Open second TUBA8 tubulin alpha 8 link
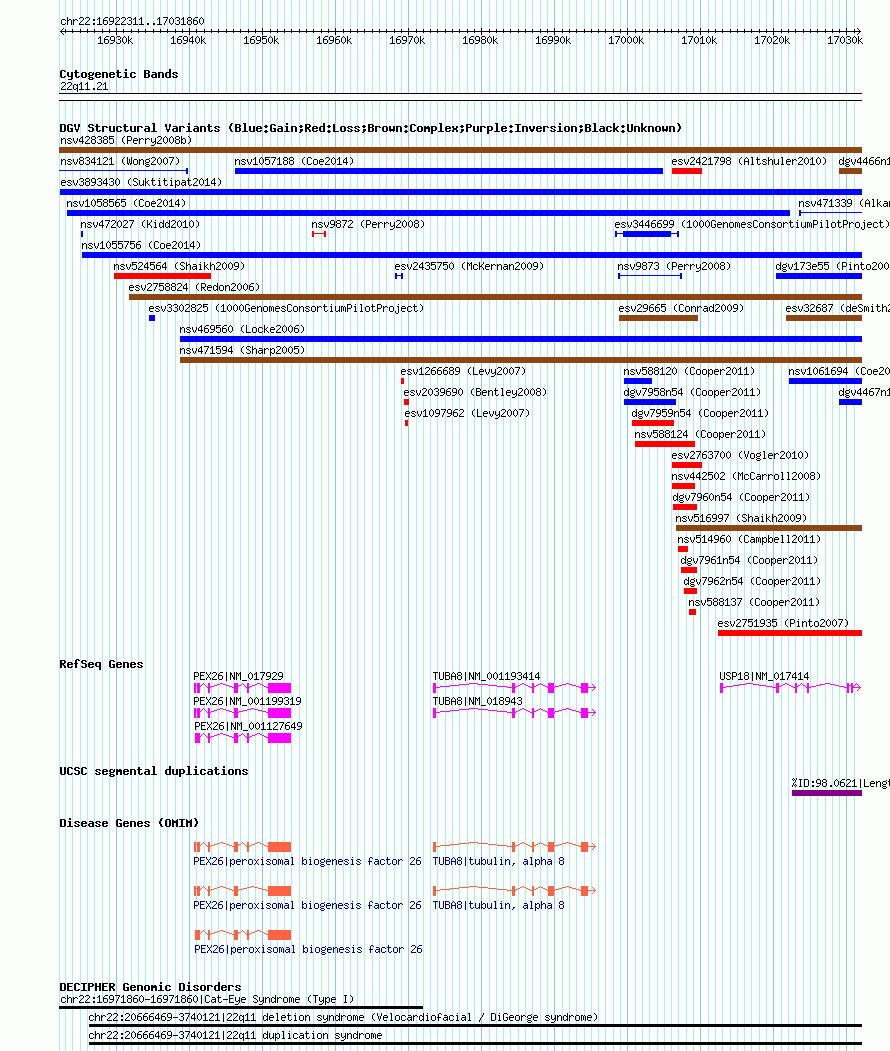890x1051 pixels. pos(499,905)
